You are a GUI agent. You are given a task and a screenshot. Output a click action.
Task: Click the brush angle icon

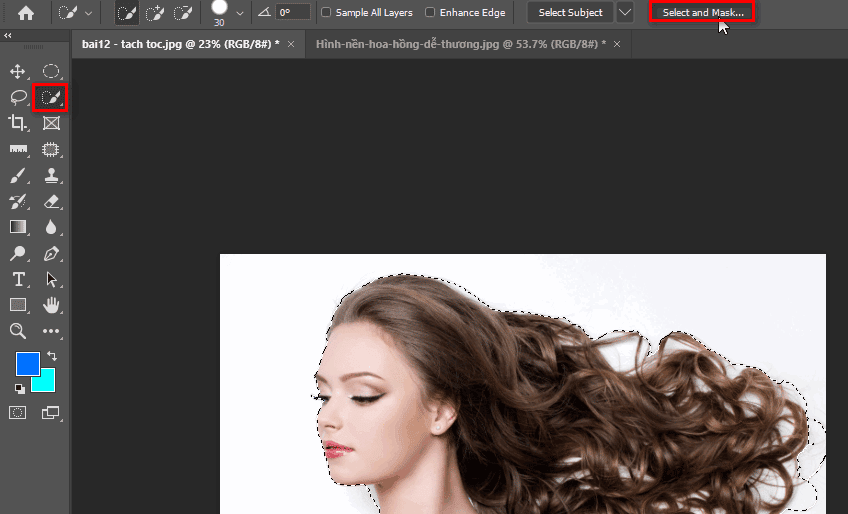pos(264,12)
